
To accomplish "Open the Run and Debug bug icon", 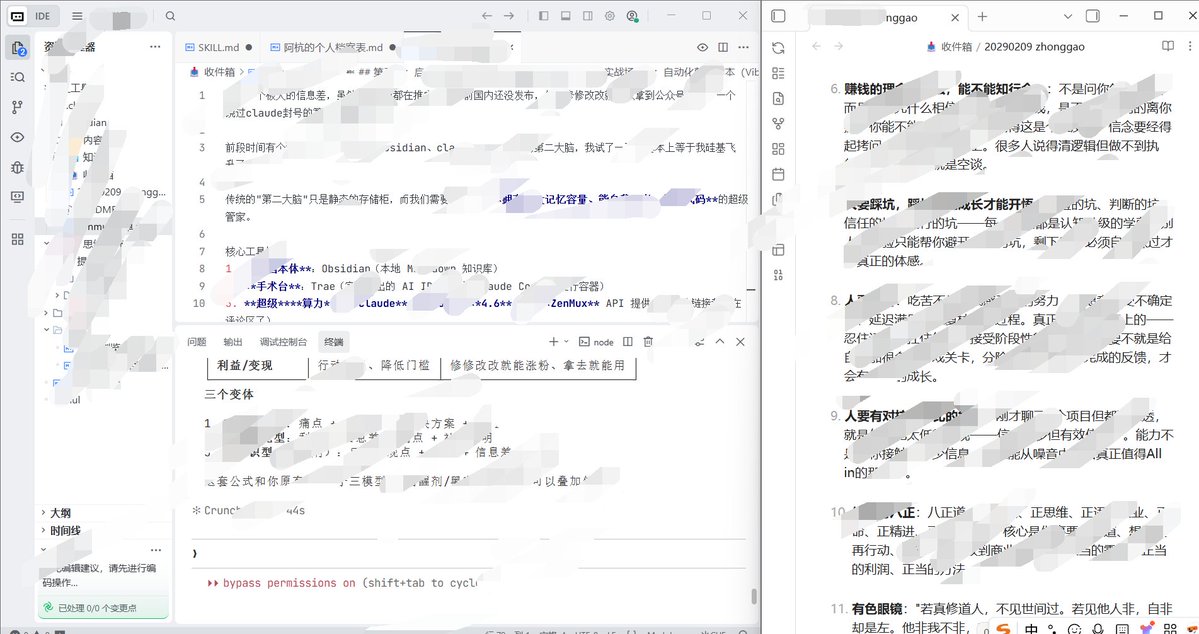I will pyautogui.click(x=18, y=167).
